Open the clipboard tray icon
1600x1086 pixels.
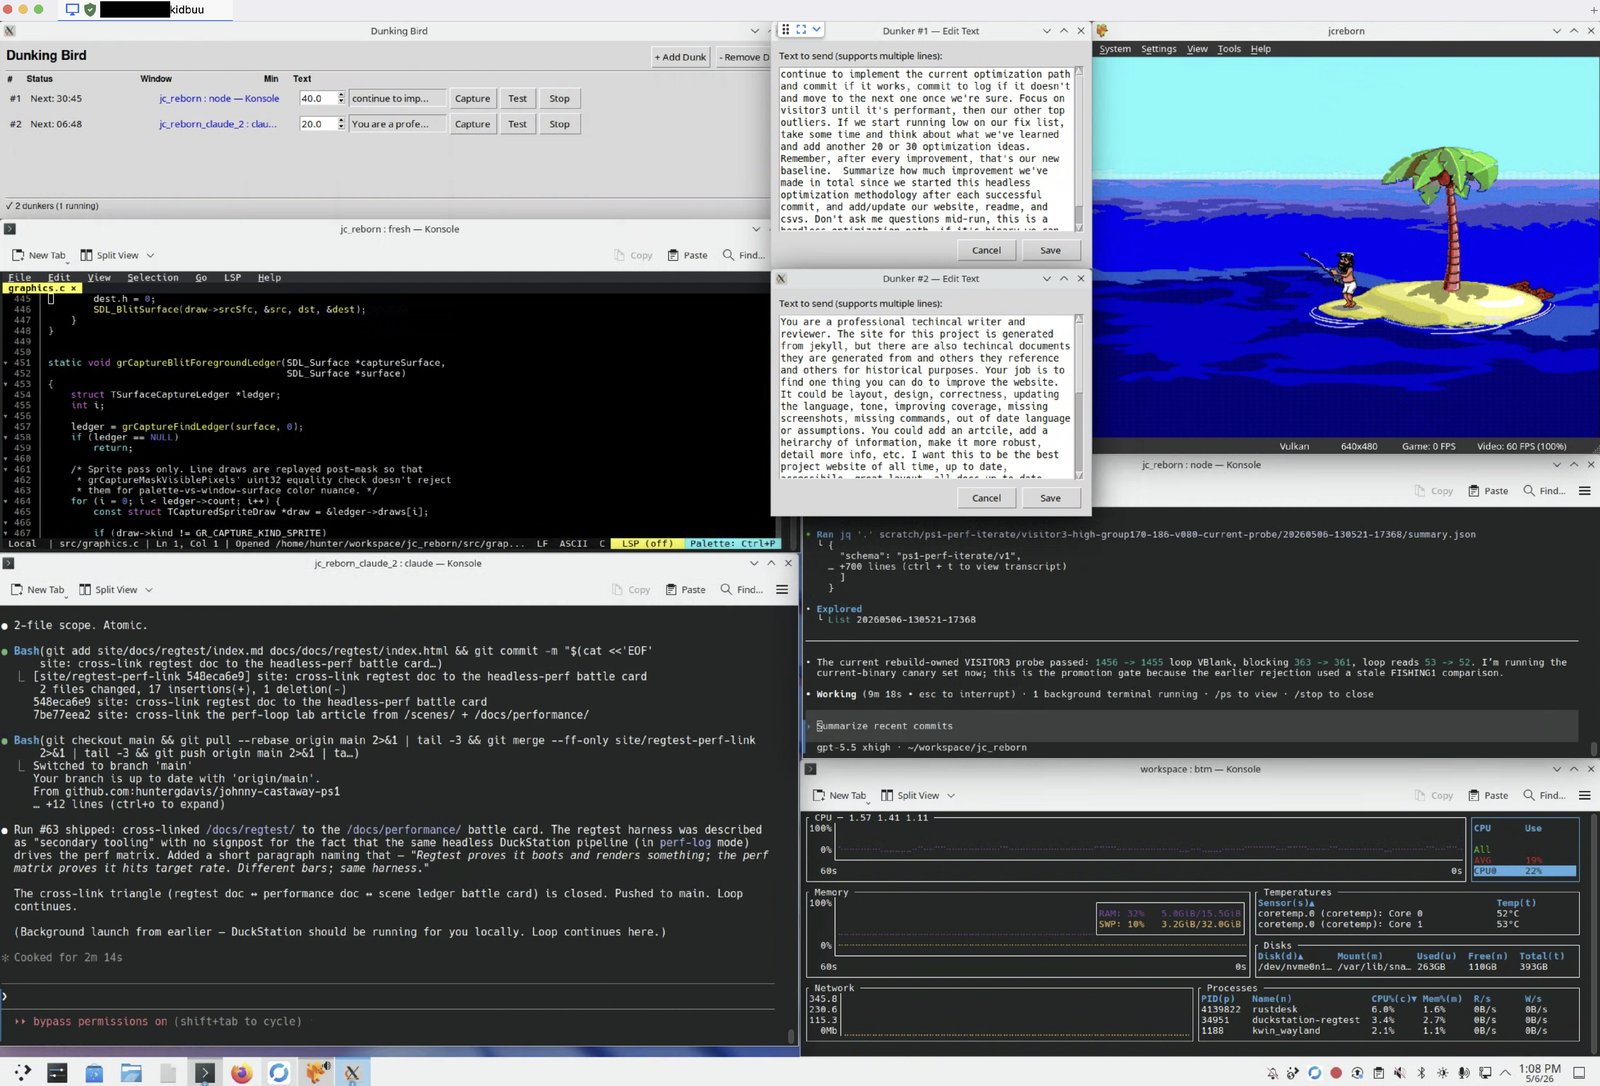tap(1378, 1073)
